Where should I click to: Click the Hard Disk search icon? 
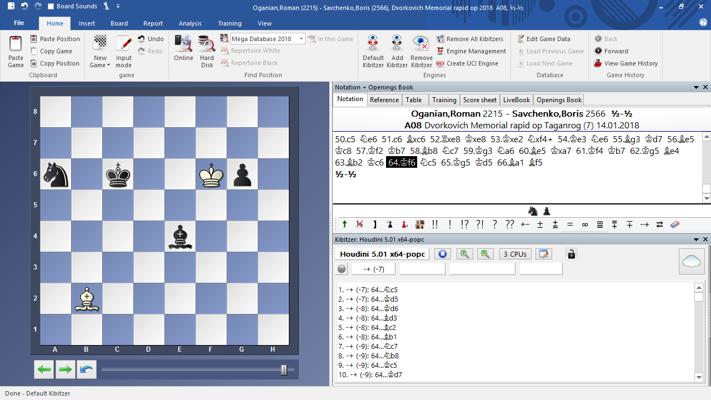[207, 49]
